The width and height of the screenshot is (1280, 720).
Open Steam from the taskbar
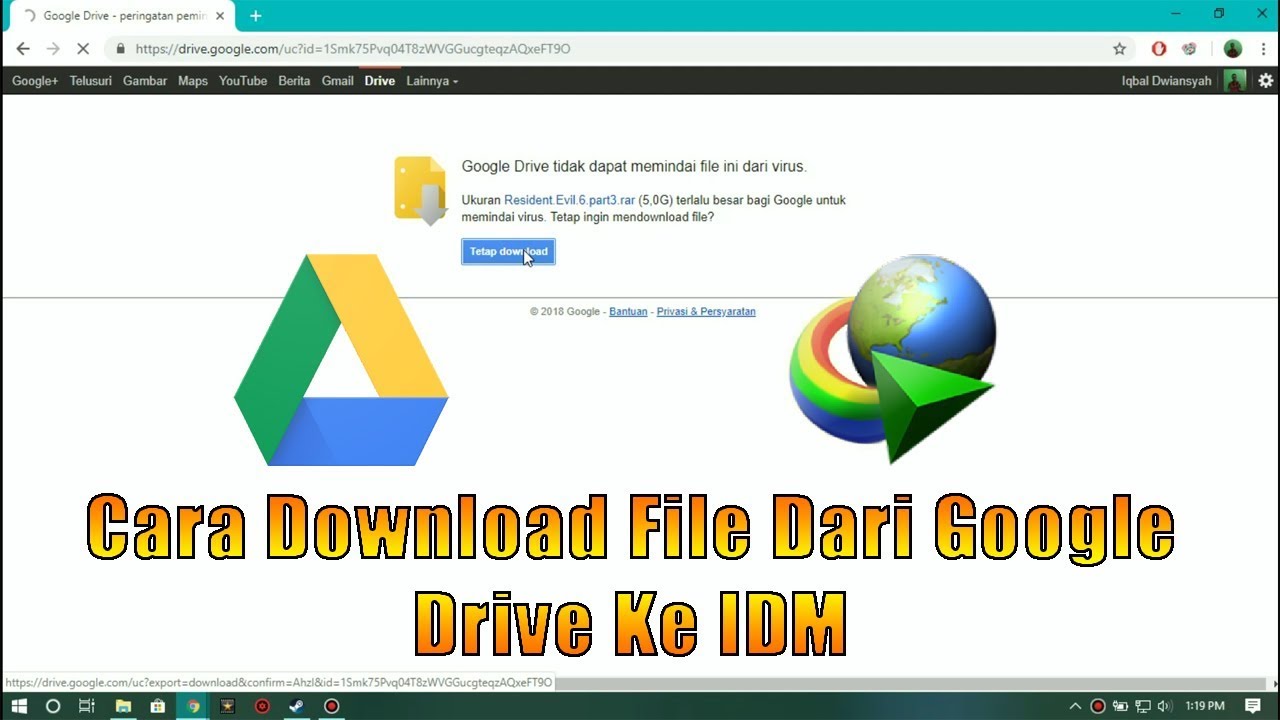(297, 706)
